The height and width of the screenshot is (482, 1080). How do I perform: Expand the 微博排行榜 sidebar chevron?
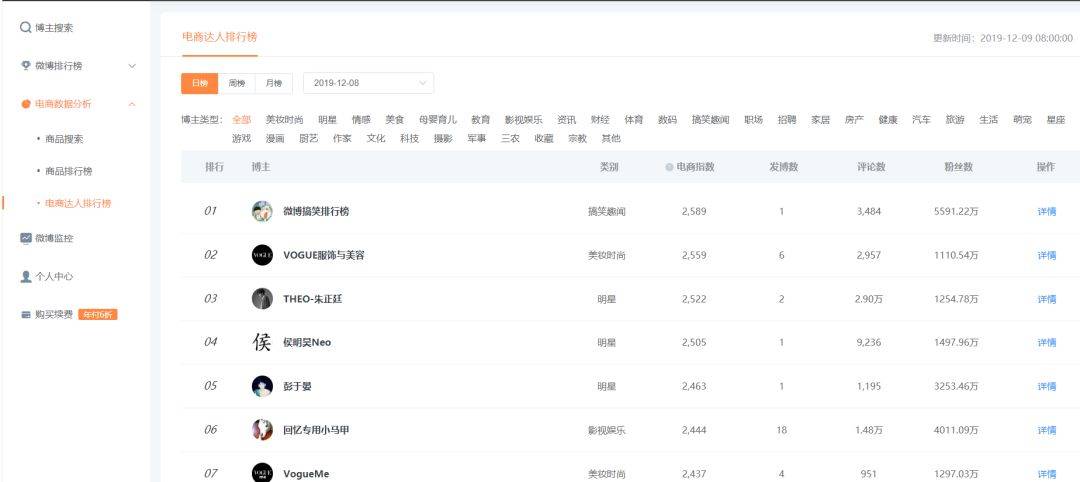click(132, 66)
